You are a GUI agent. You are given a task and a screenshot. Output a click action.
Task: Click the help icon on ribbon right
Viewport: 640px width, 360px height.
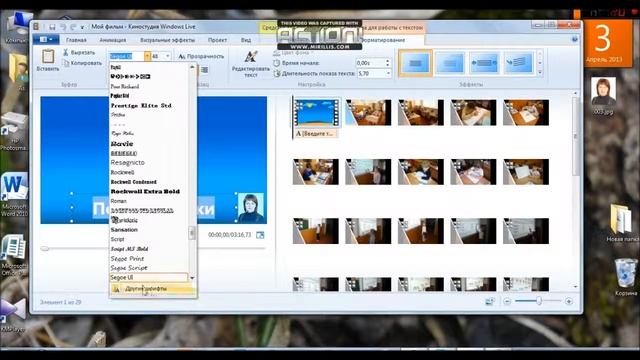pos(575,40)
